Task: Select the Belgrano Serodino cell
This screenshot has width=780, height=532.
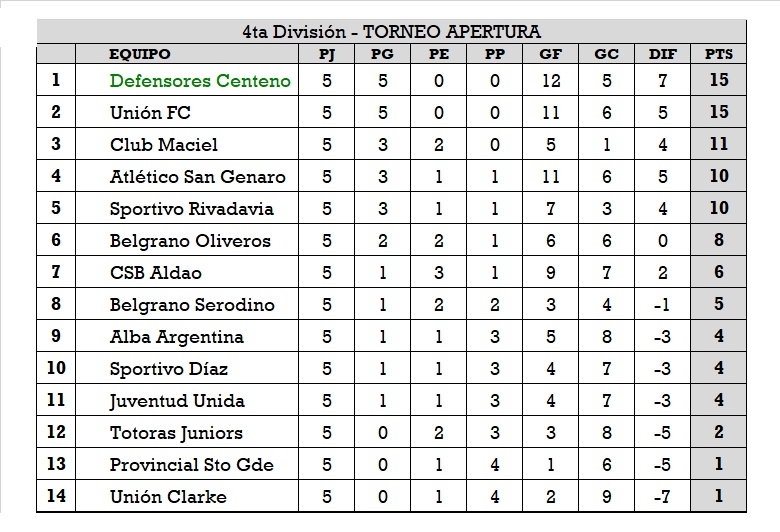Action: pos(192,305)
